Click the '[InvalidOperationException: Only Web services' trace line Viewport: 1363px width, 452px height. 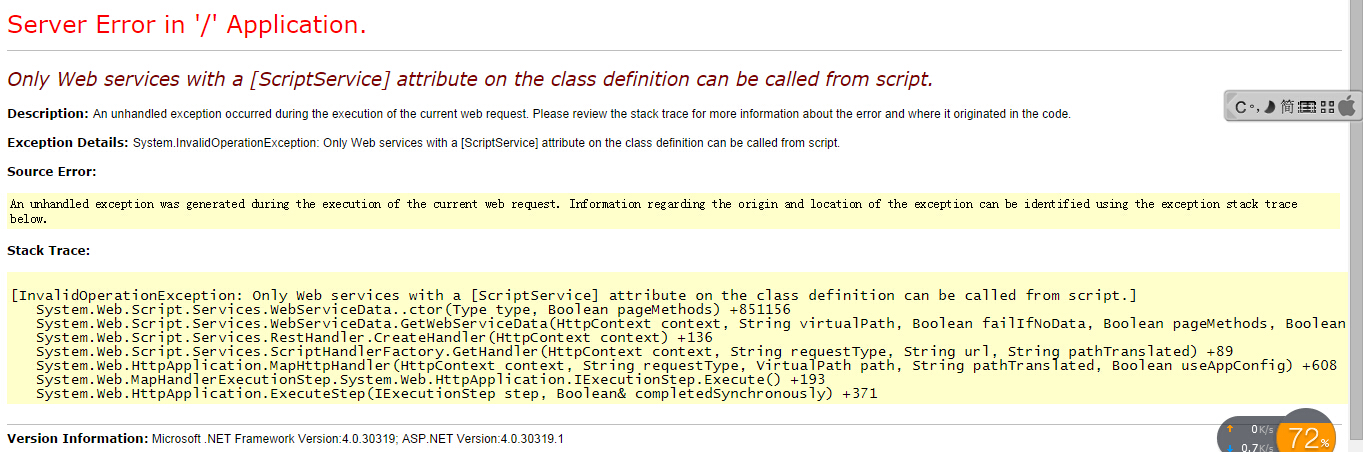574,295
